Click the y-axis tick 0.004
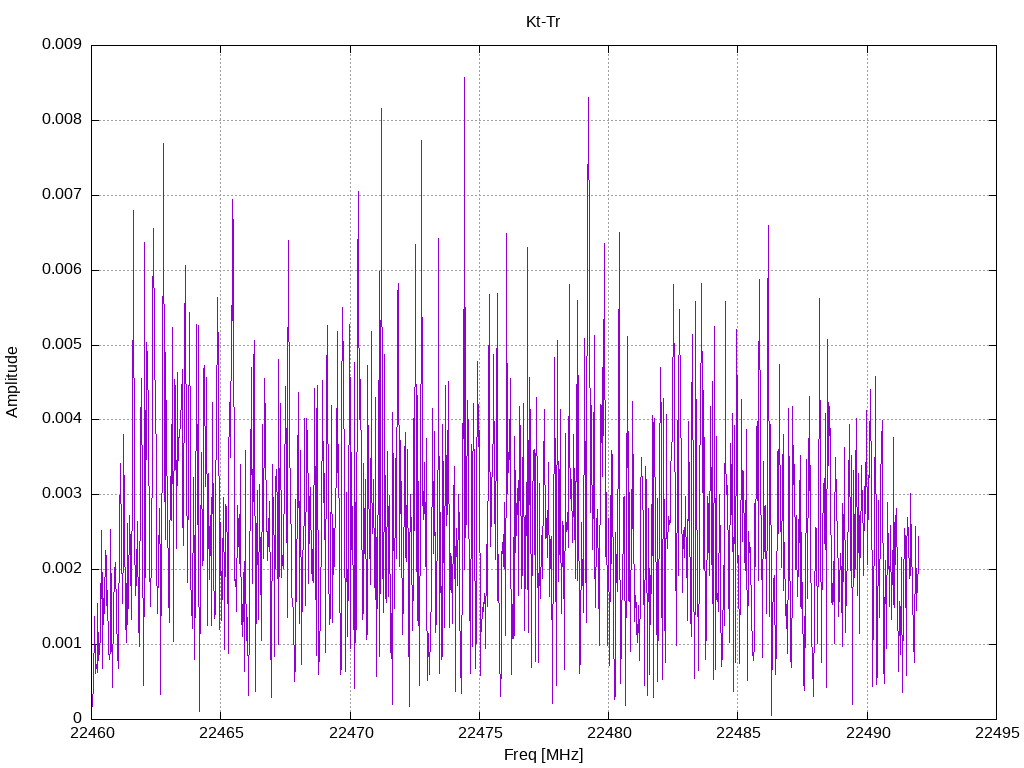Image resolution: width=1024 pixels, height=768 pixels. pyautogui.click(x=62, y=419)
